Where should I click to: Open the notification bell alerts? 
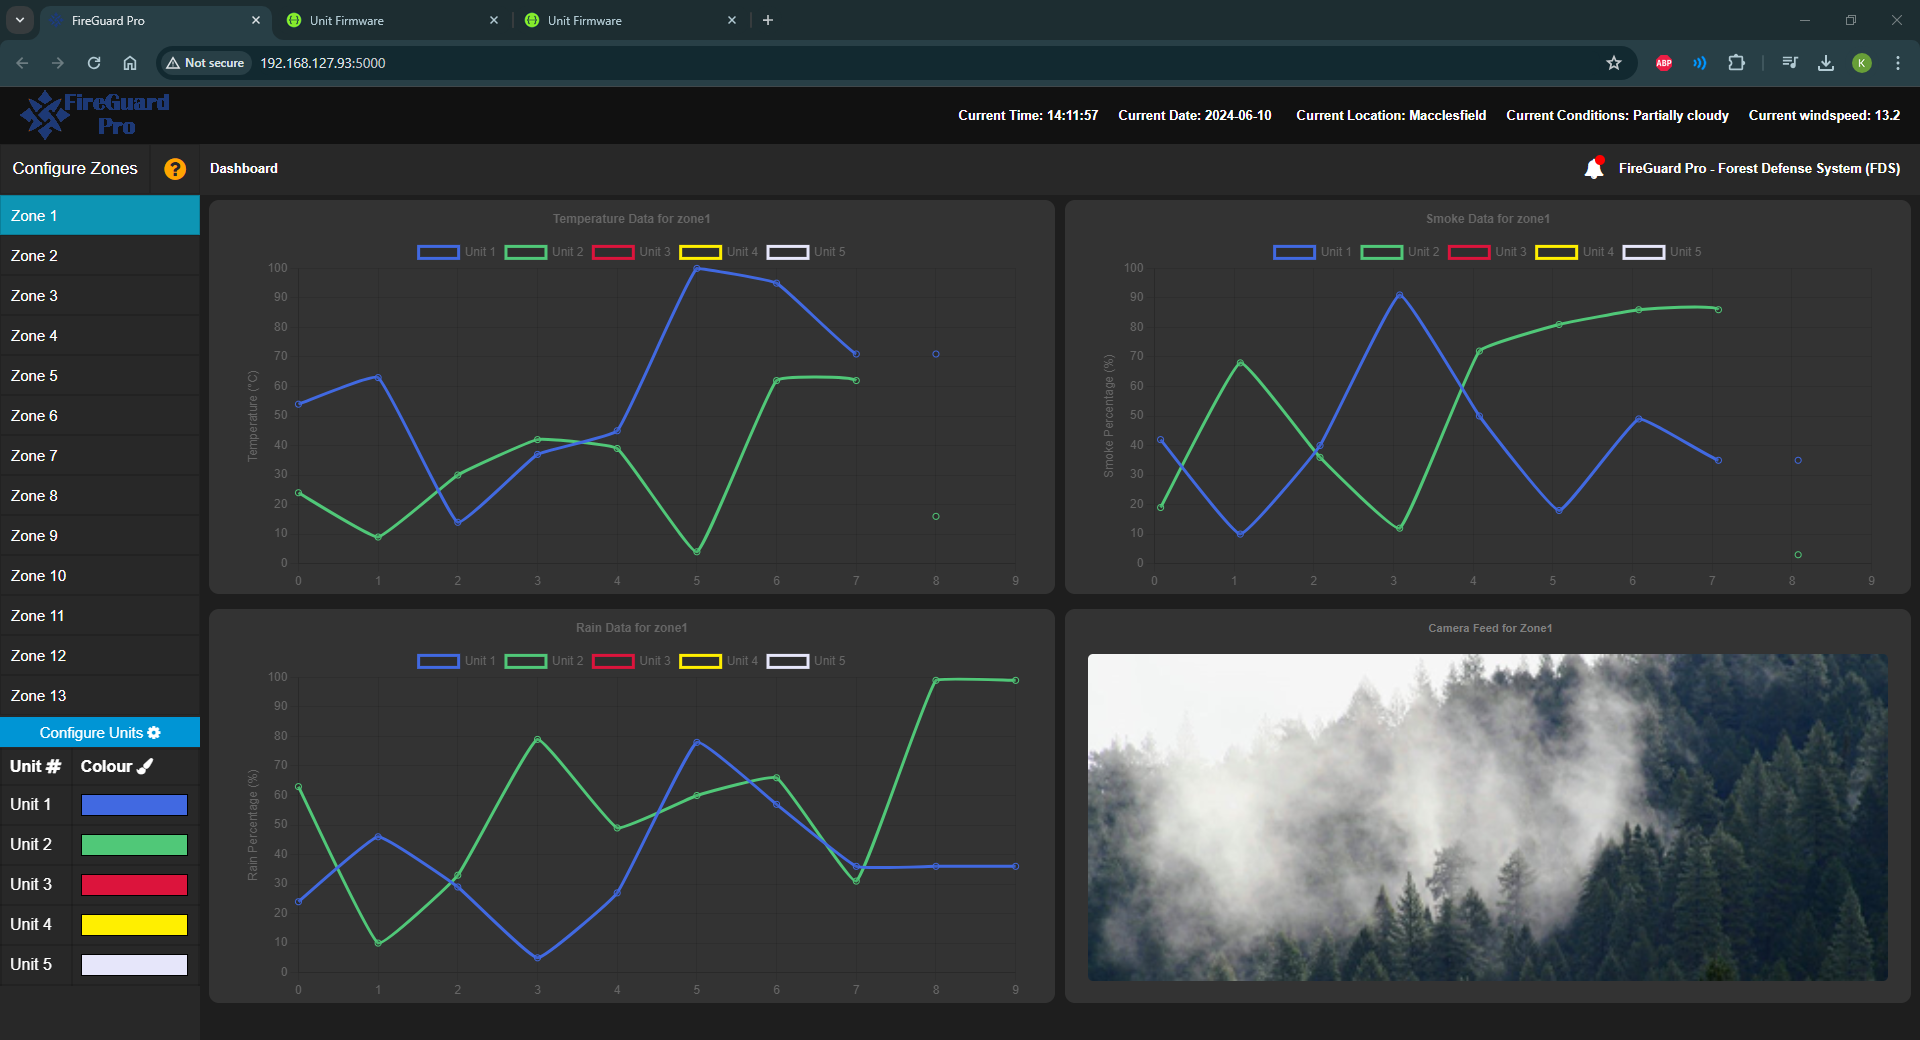(1594, 168)
